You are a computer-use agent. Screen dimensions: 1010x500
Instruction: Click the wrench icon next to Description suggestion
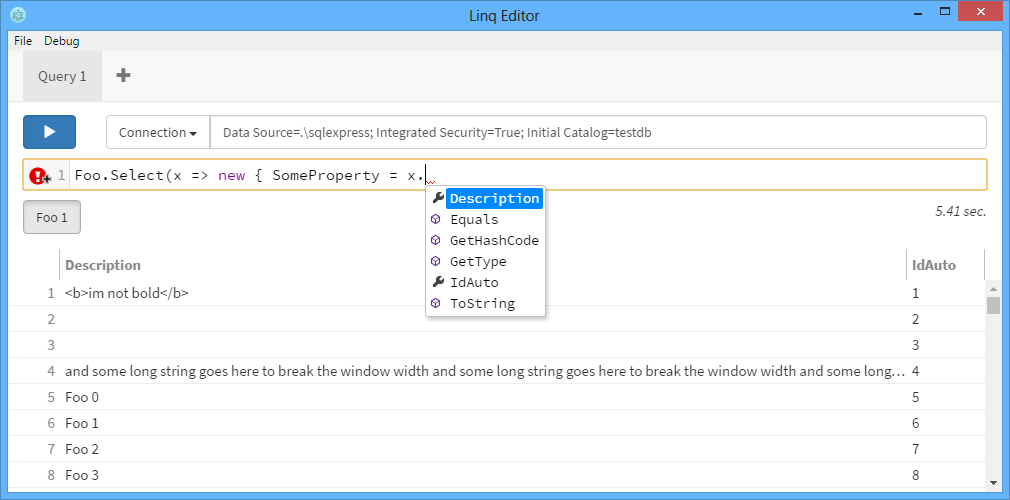click(x=437, y=198)
